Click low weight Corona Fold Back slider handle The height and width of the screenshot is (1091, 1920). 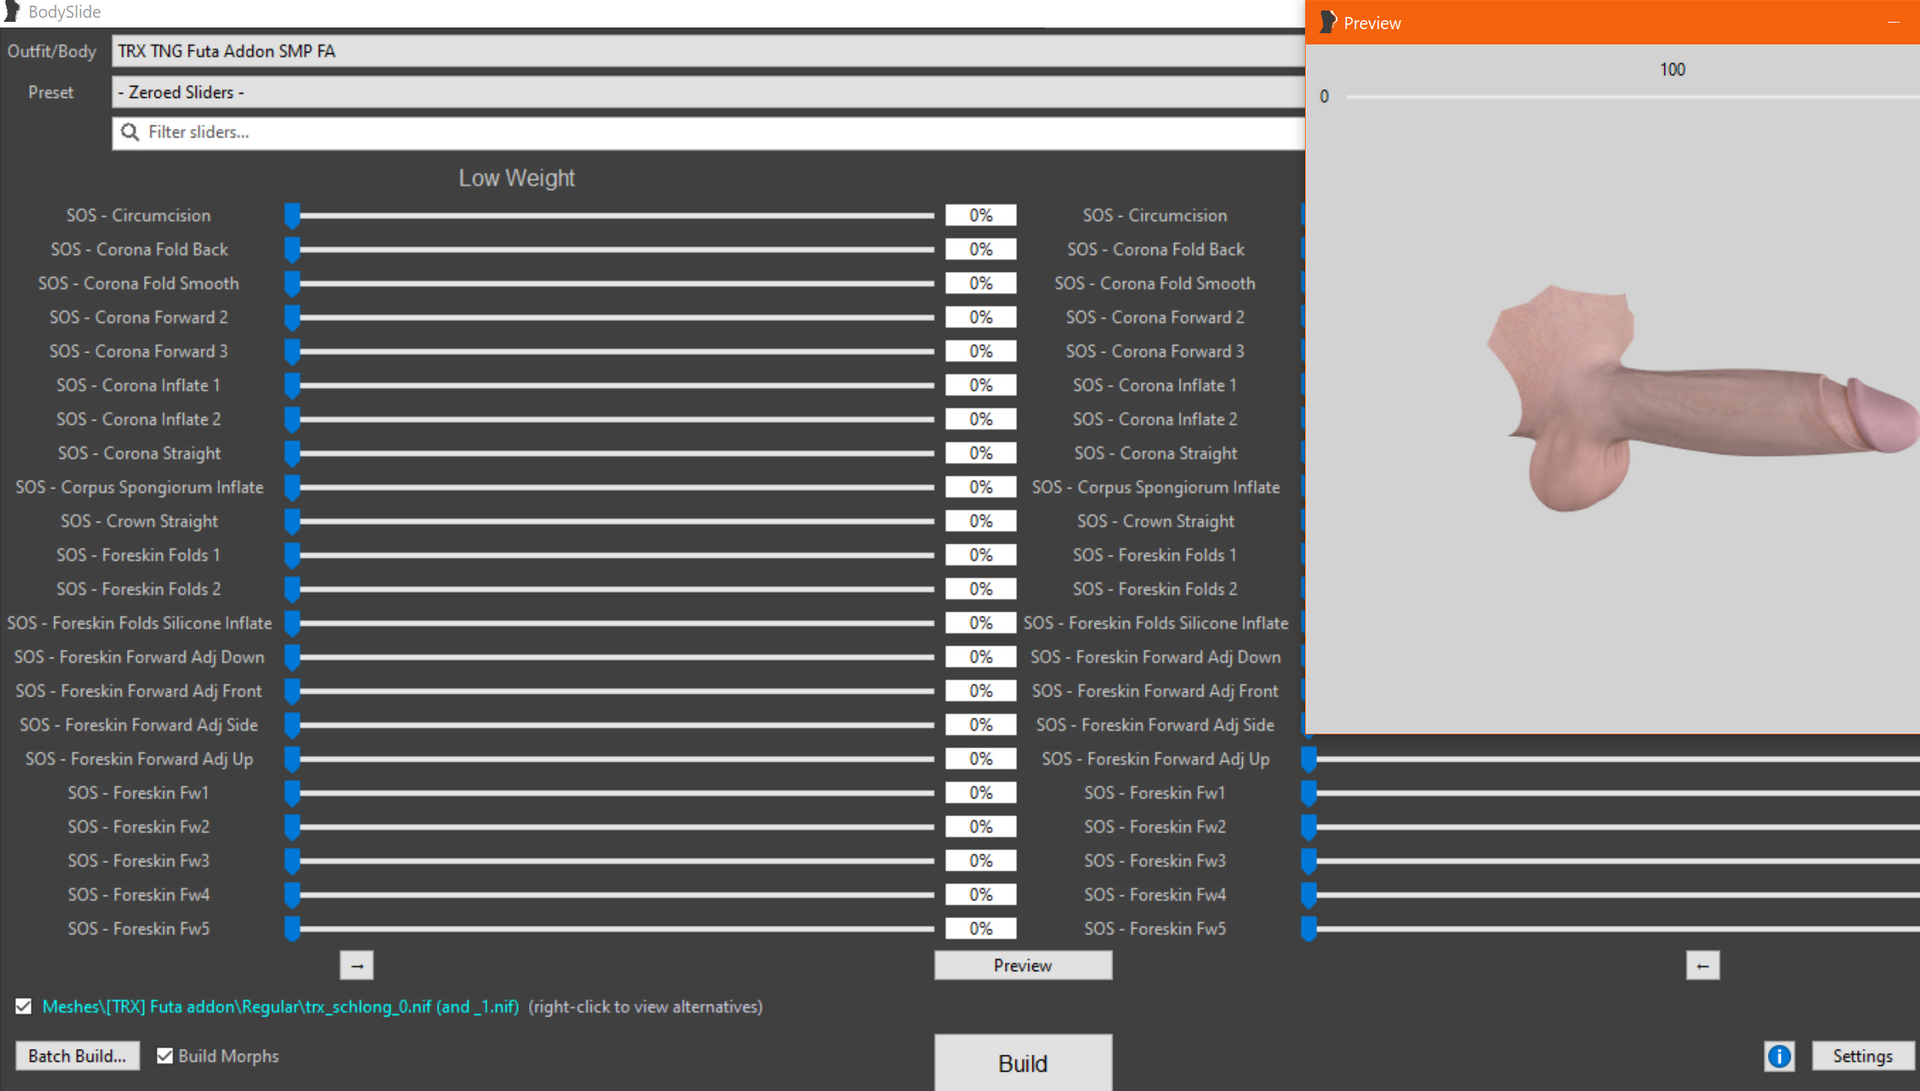tap(292, 250)
